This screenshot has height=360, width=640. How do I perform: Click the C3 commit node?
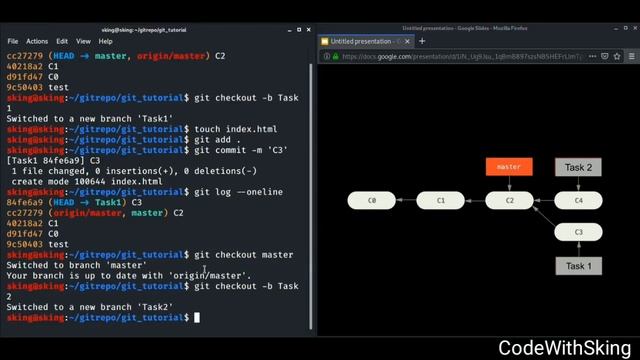[x=578, y=232]
